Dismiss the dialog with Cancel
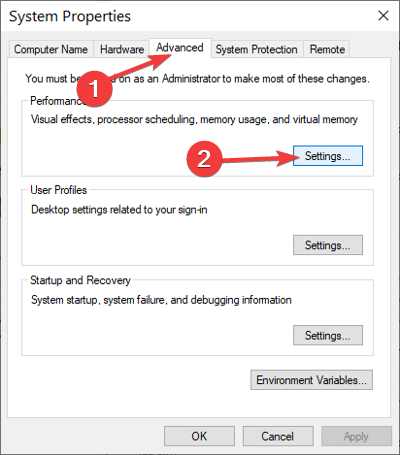The height and width of the screenshot is (455, 400). [x=278, y=436]
